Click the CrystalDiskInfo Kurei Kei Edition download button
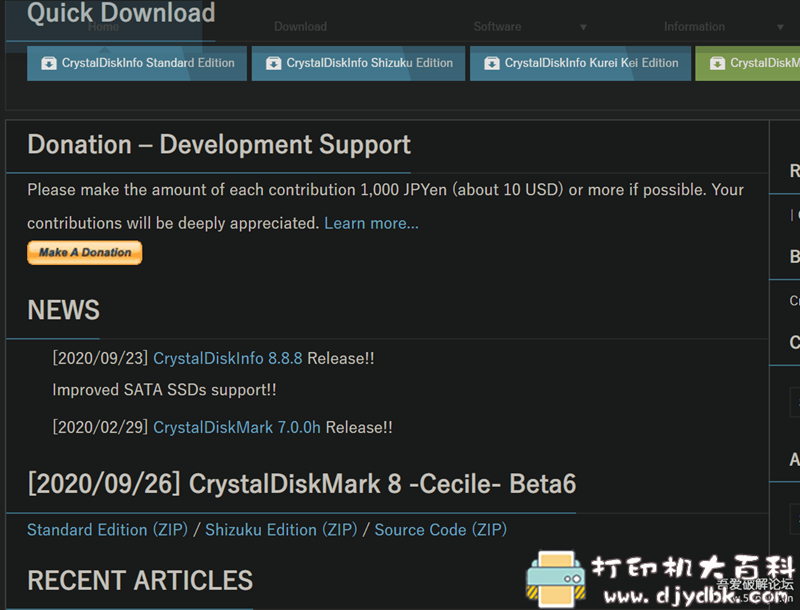Image resolution: width=800 pixels, height=610 pixels. pos(580,63)
